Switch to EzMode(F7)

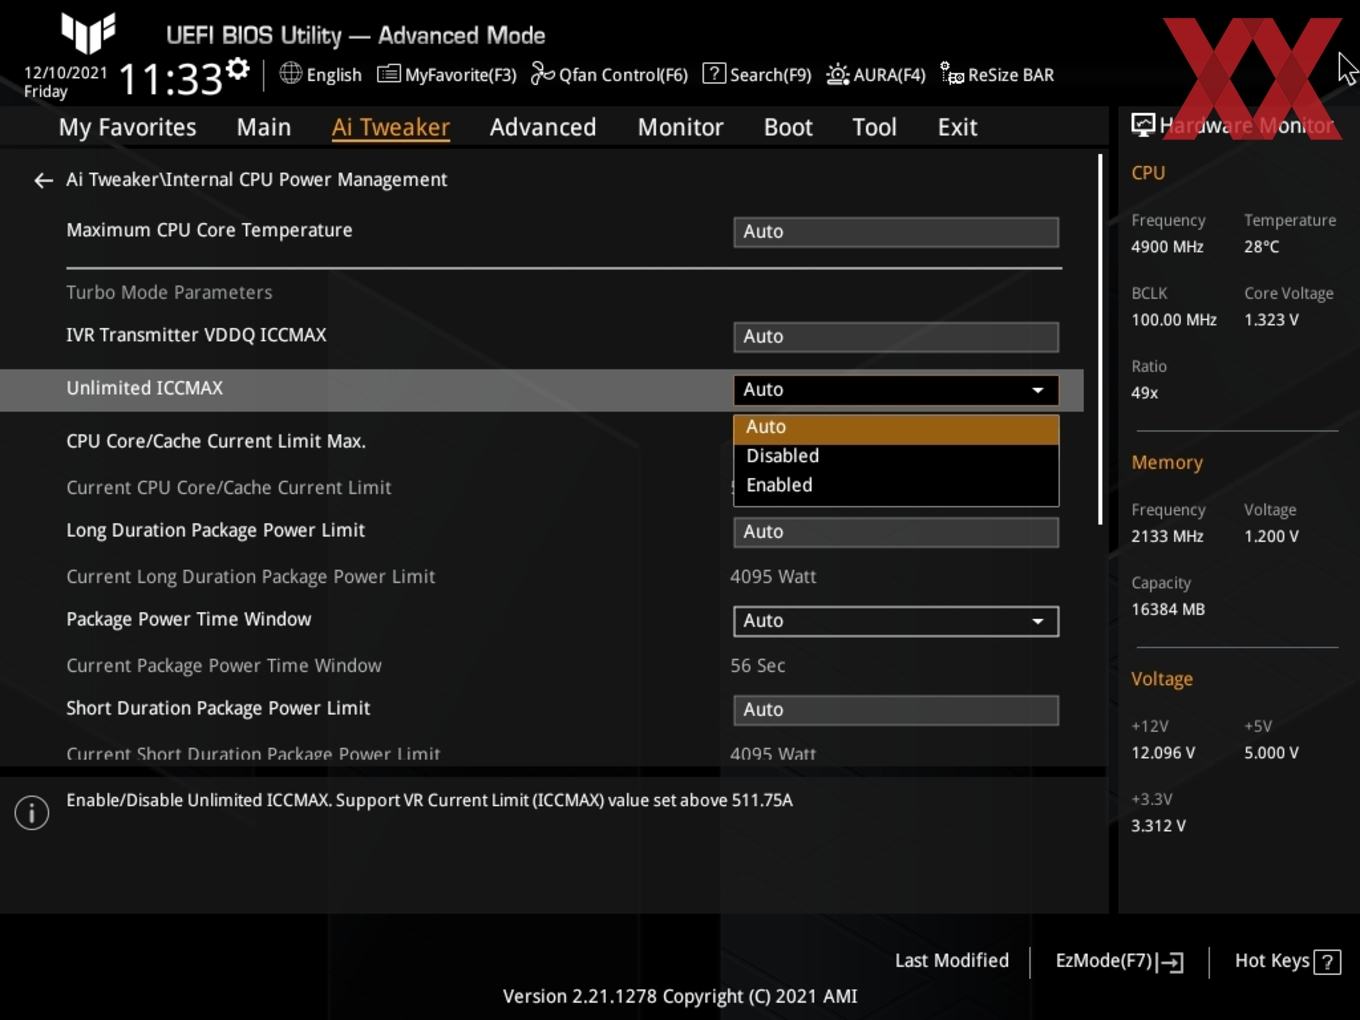[x=1120, y=961]
